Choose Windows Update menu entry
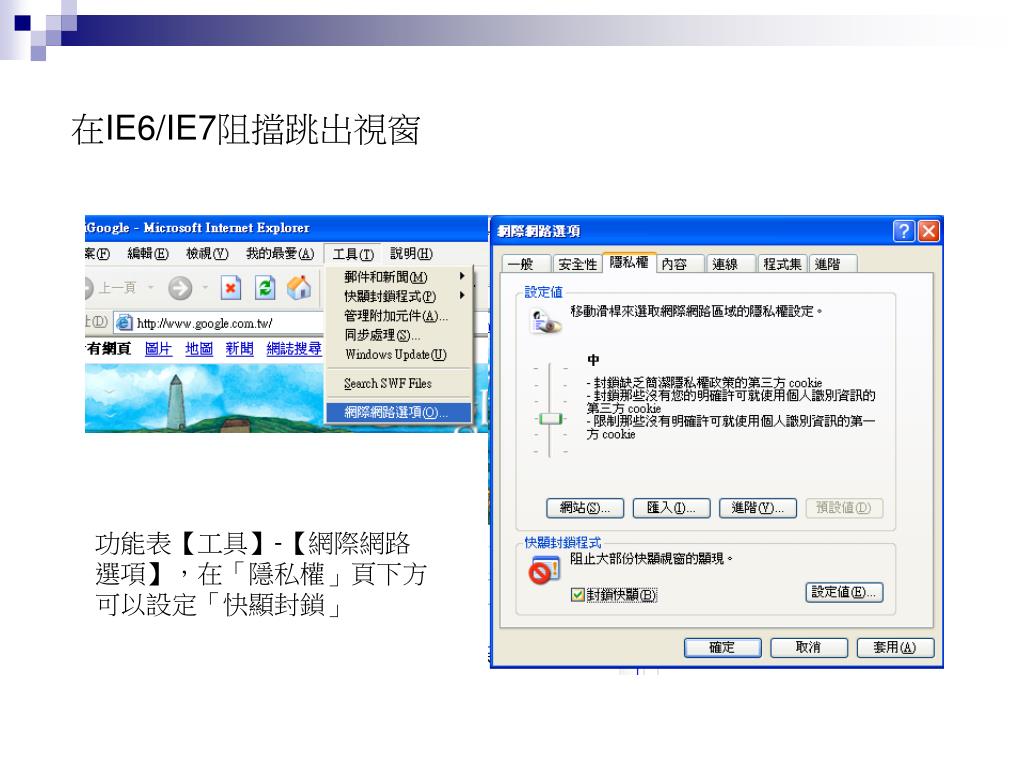The height and width of the screenshot is (768, 1024). [x=398, y=355]
